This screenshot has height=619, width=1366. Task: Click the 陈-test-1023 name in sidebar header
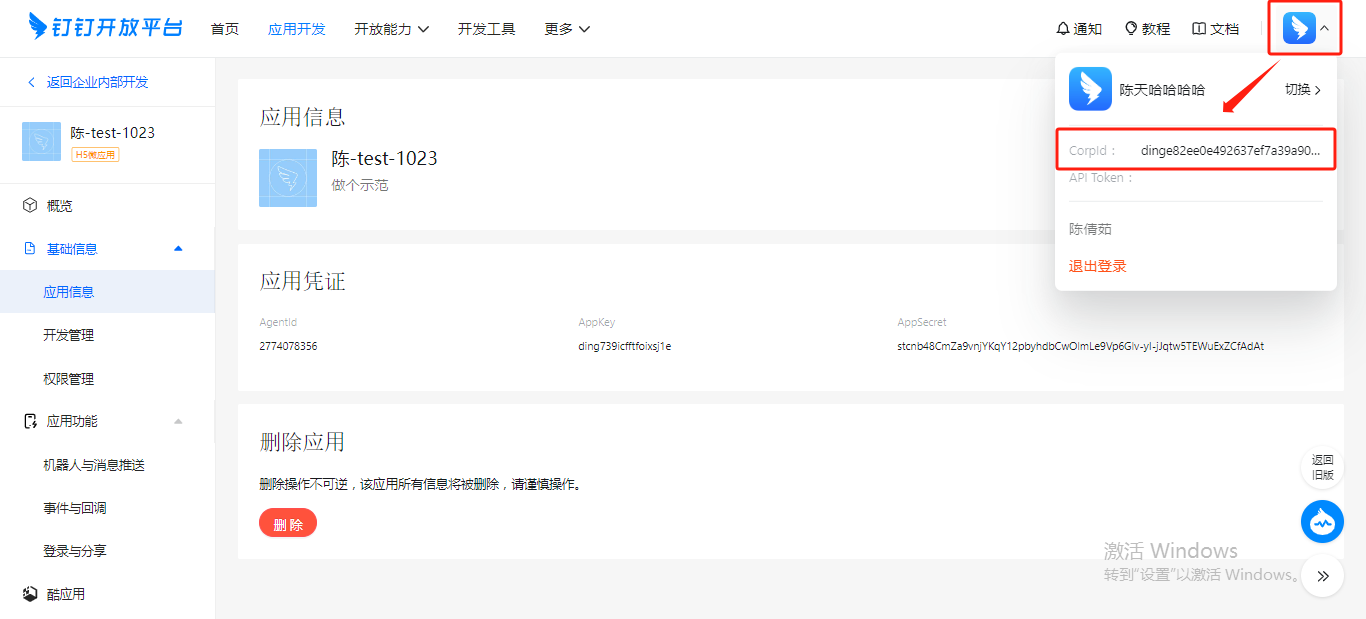[113, 133]
